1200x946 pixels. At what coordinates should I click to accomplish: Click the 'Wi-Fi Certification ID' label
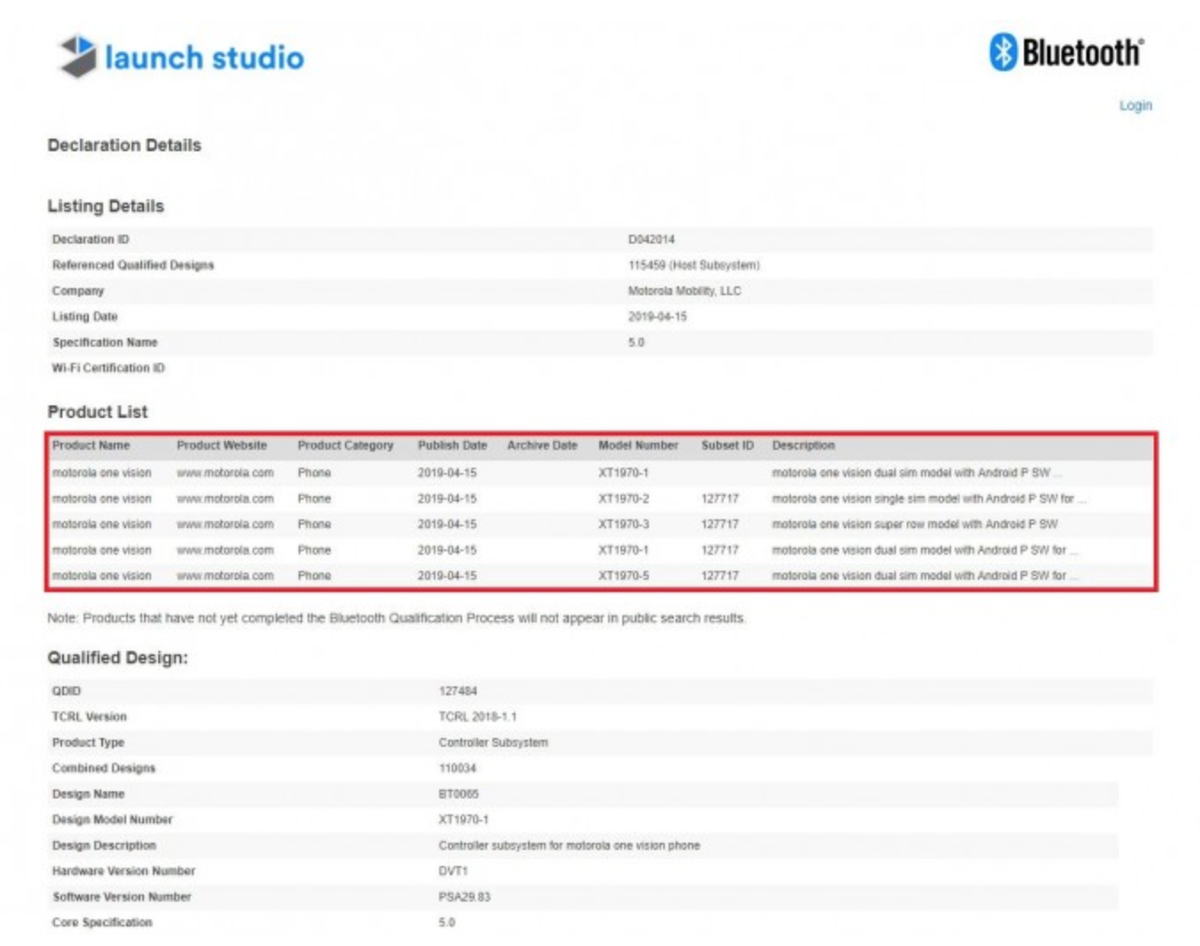[108, 369]
